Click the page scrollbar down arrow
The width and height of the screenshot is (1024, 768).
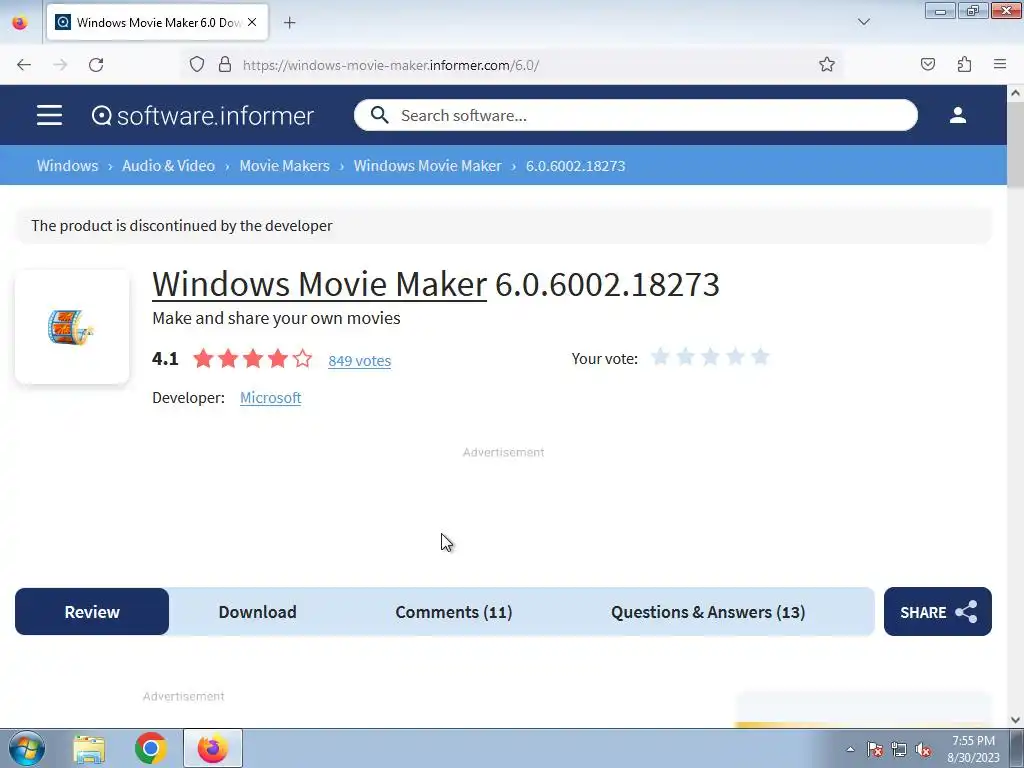pyautogui.click(x=1015, y=719)
